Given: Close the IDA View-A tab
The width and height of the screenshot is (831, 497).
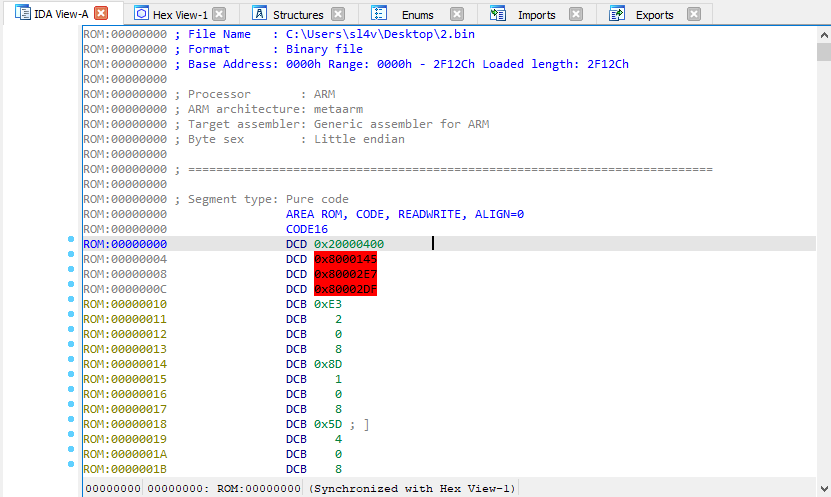Looking at the screenshot, I should pos(101,13).
